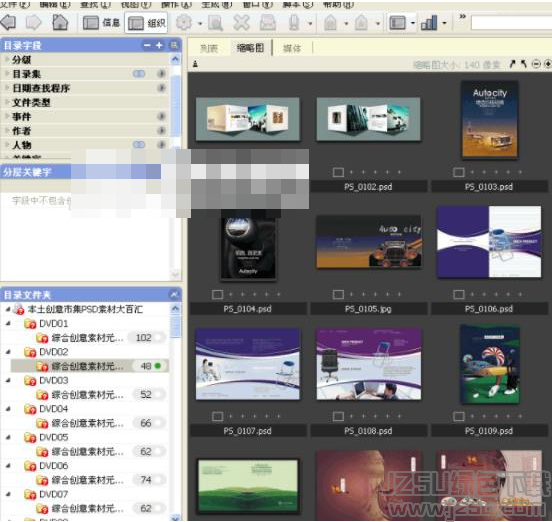
Task: Open the 信息 info panel
Action: (101, 23)
